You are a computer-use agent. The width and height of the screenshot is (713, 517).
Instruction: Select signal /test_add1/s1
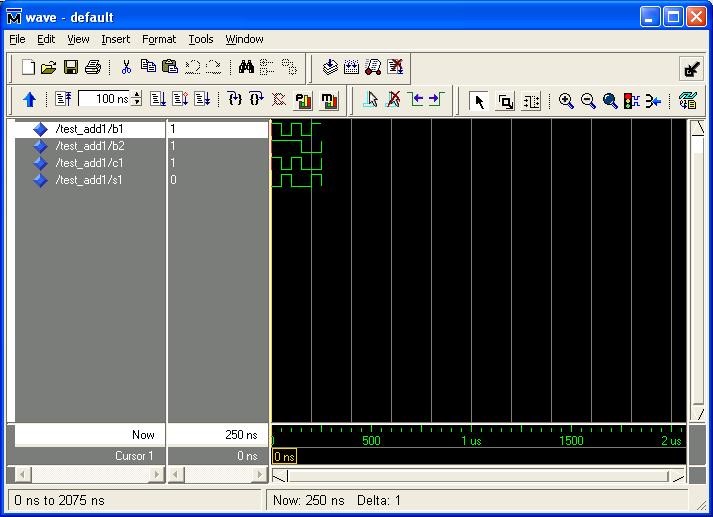(90, 180)
